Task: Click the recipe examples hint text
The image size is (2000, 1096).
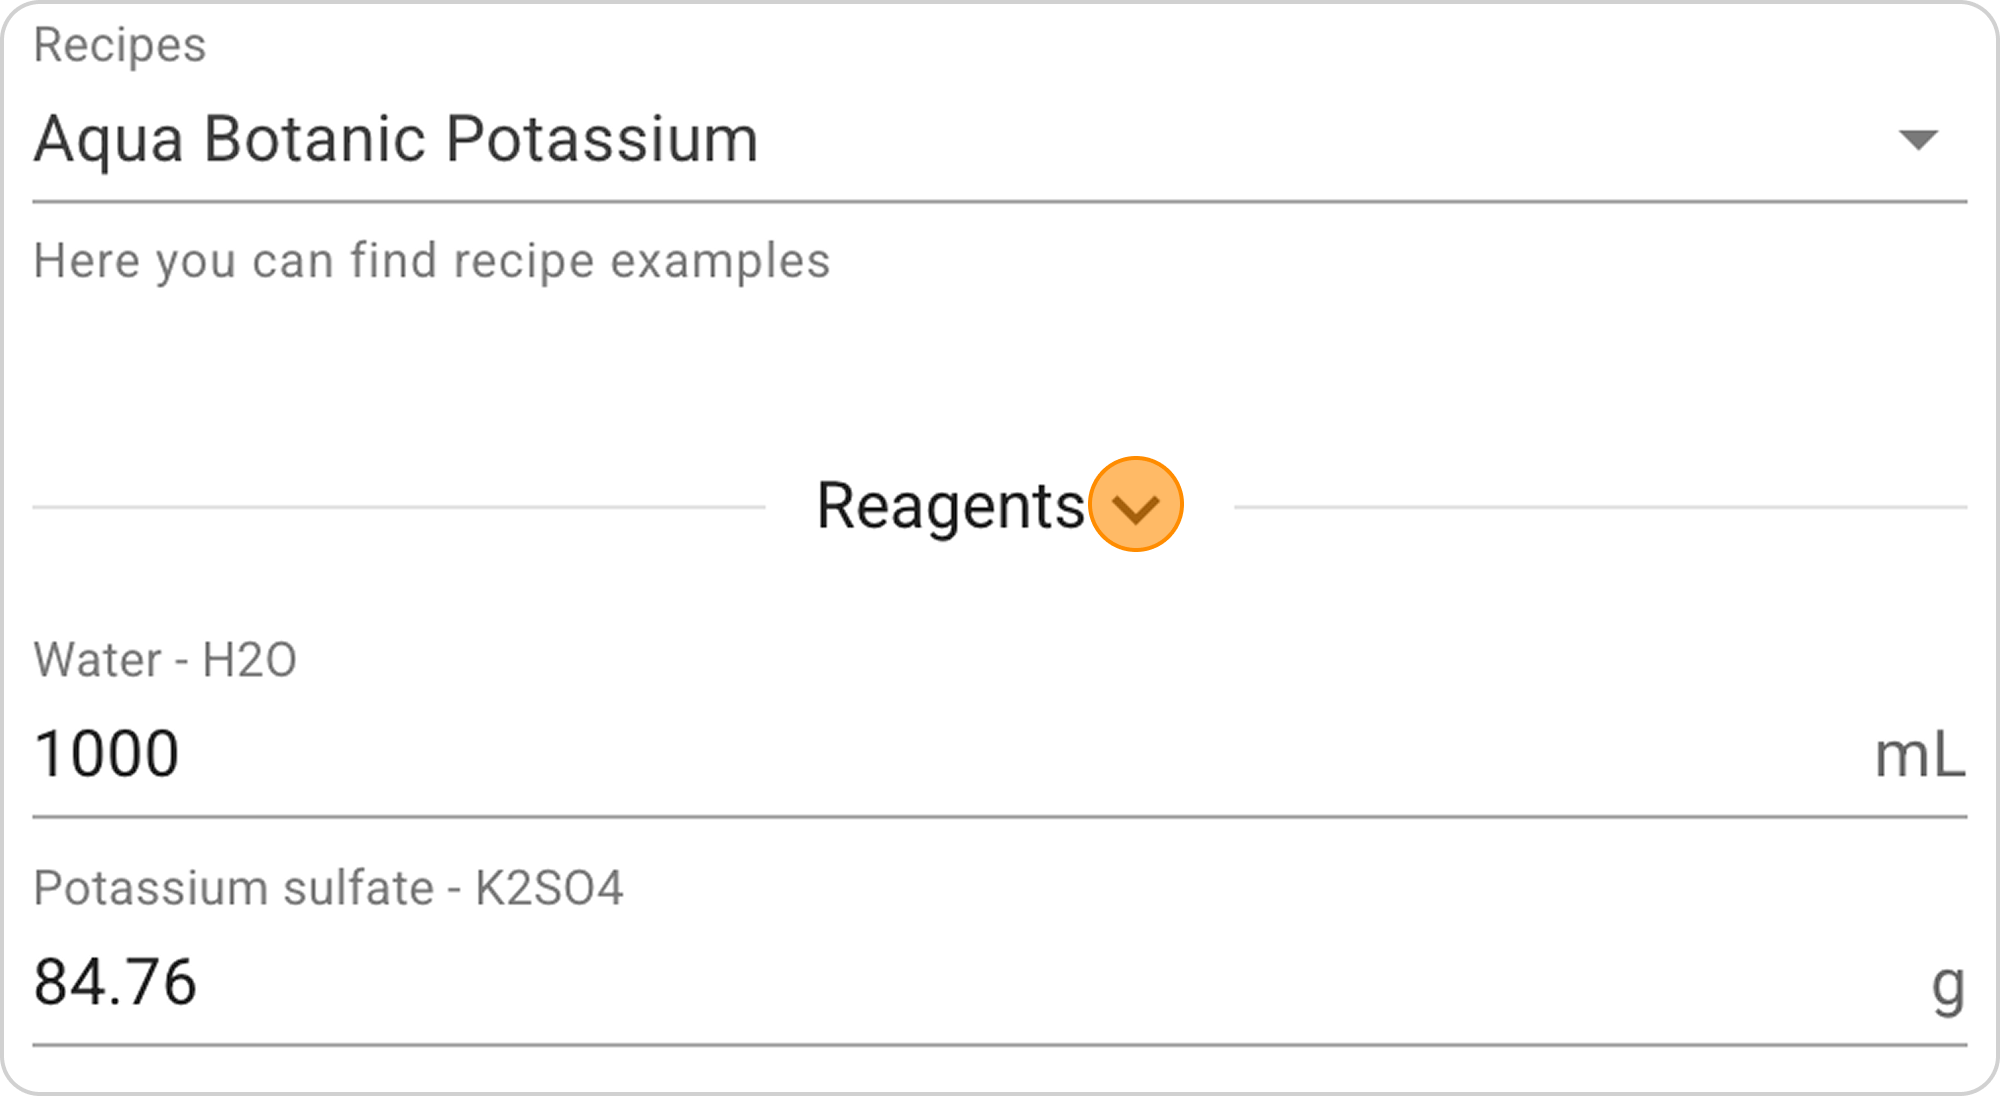Action: 431,261
